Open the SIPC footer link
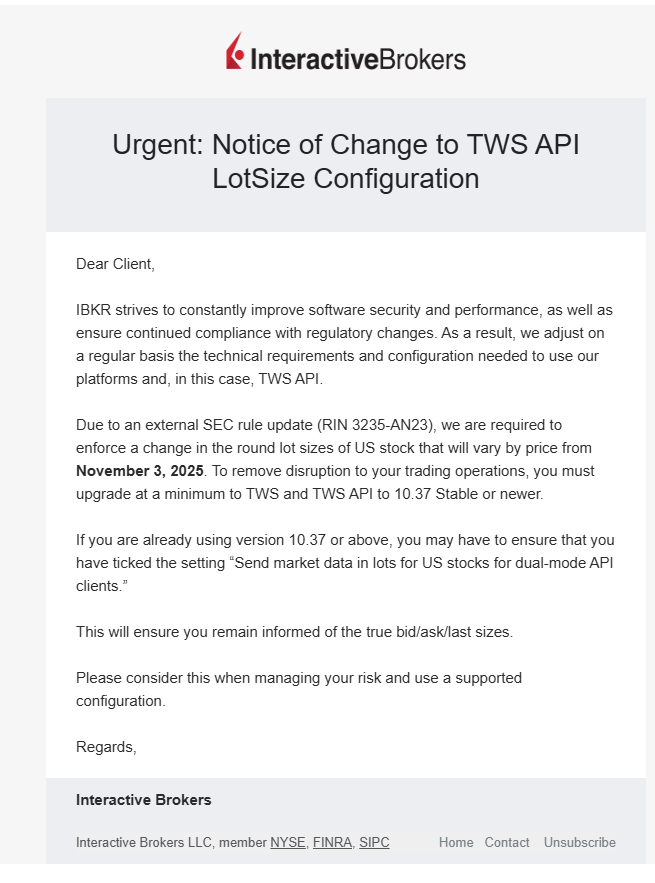 pyautogui.click(x=374, y=843)
